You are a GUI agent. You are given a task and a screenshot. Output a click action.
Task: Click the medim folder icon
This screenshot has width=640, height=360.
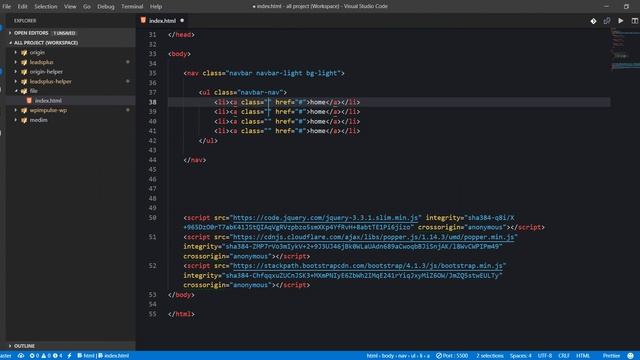tap(24, 120)
